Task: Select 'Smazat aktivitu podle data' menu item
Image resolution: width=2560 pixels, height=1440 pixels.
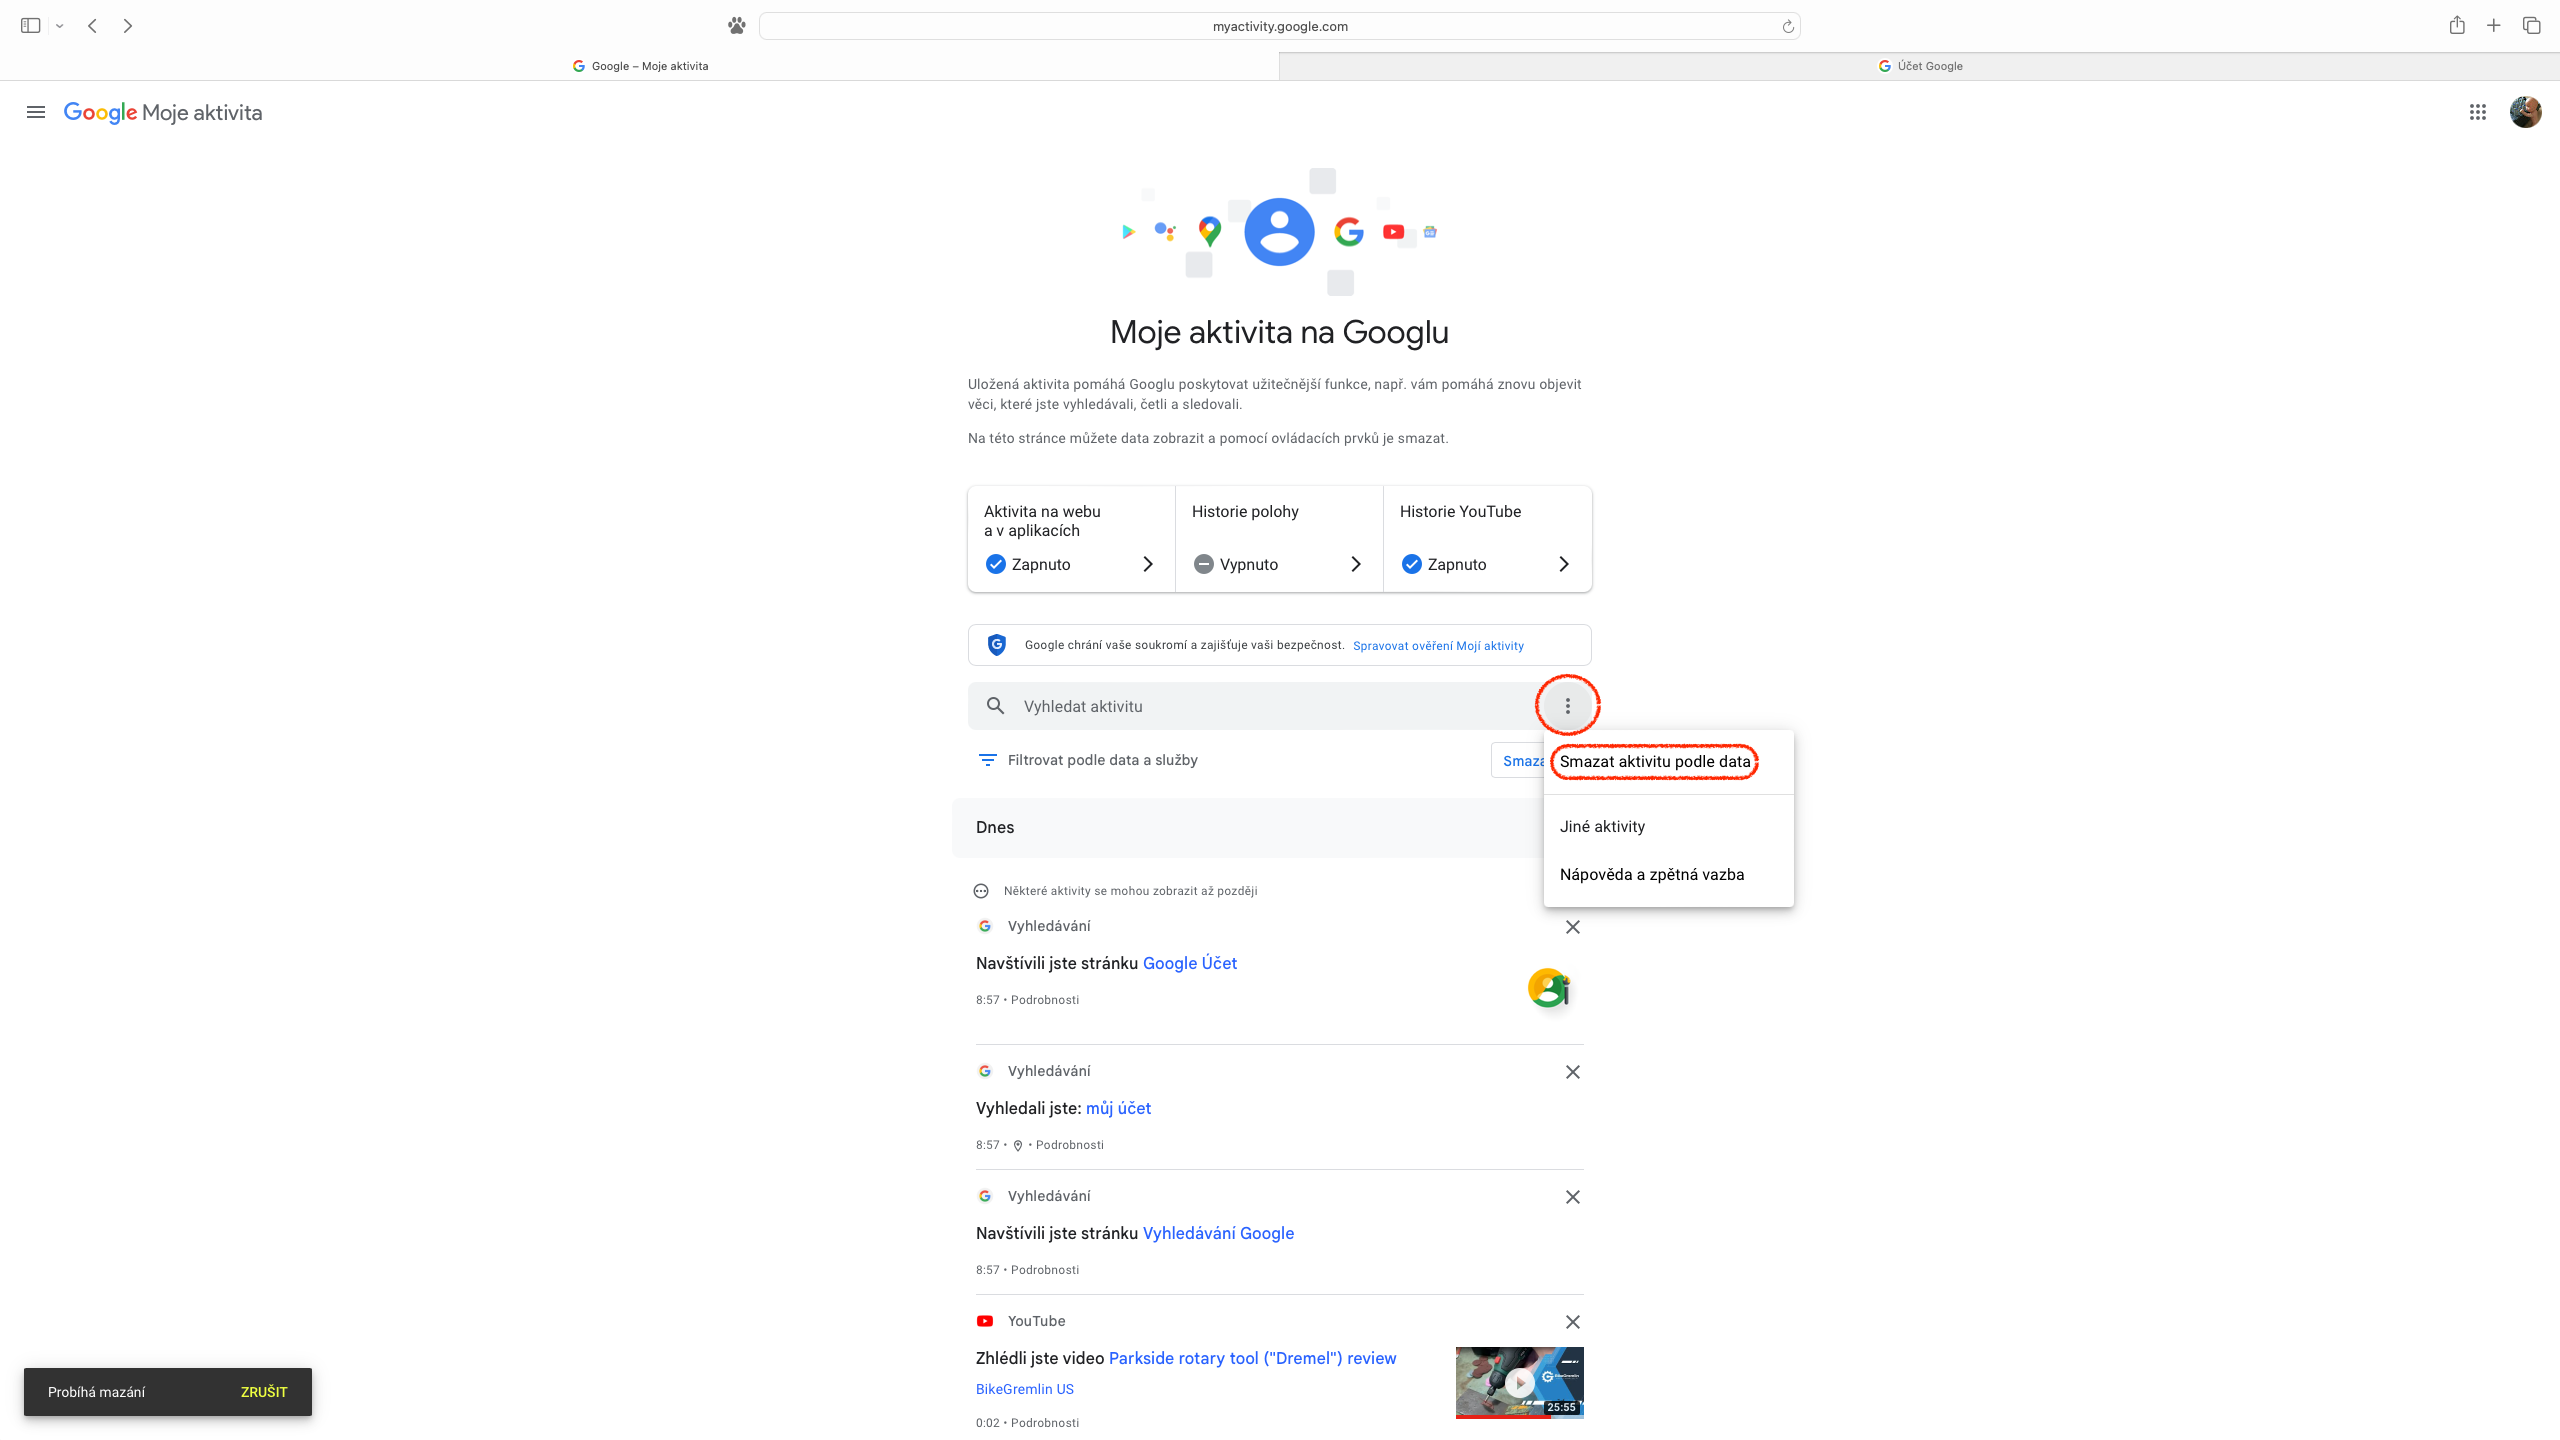Action: [x=1654, y=762]
